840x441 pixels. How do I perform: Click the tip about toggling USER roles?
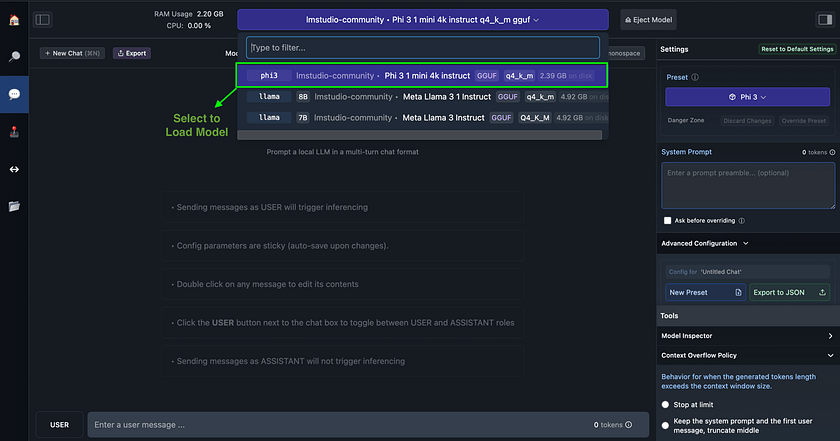(343, 323)
